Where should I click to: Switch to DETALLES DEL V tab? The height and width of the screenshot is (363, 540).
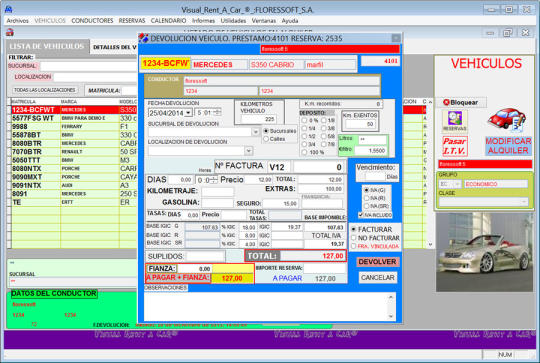point(114,47)
